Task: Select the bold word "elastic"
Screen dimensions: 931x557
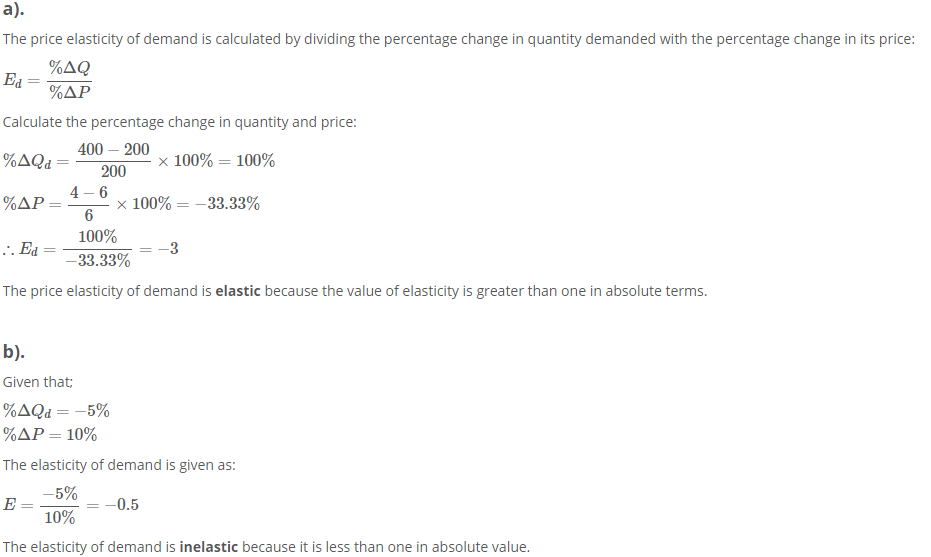Action: (x=238, y=291)
